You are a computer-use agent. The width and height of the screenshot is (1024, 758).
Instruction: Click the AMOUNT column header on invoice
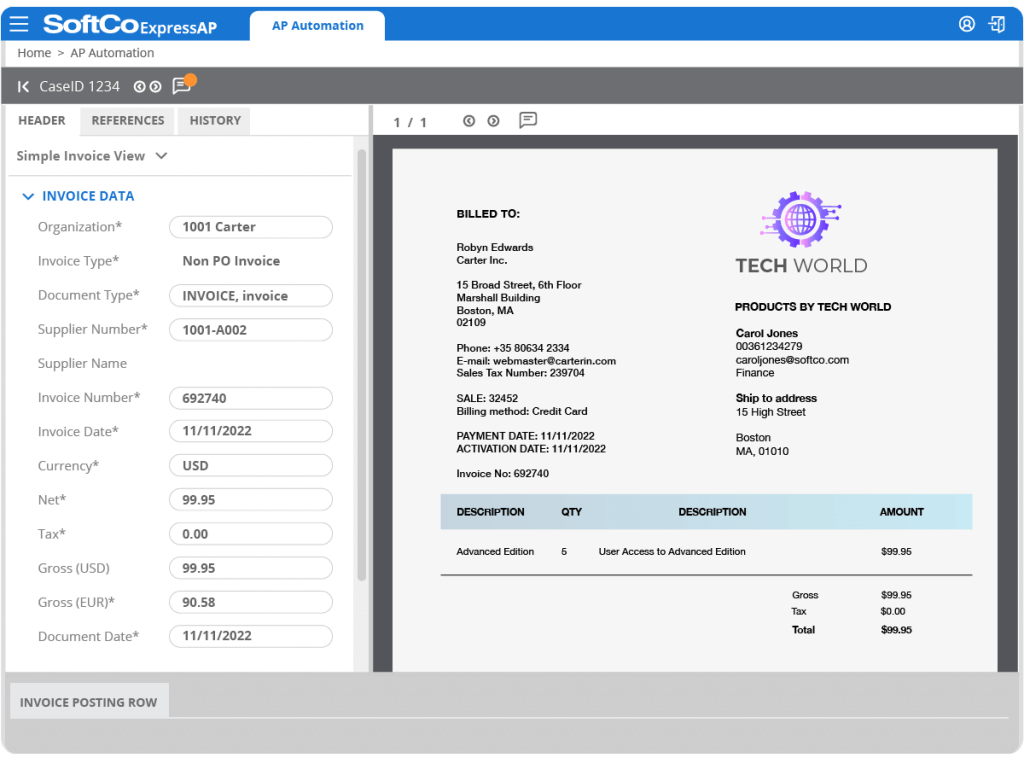coord(901,512)
